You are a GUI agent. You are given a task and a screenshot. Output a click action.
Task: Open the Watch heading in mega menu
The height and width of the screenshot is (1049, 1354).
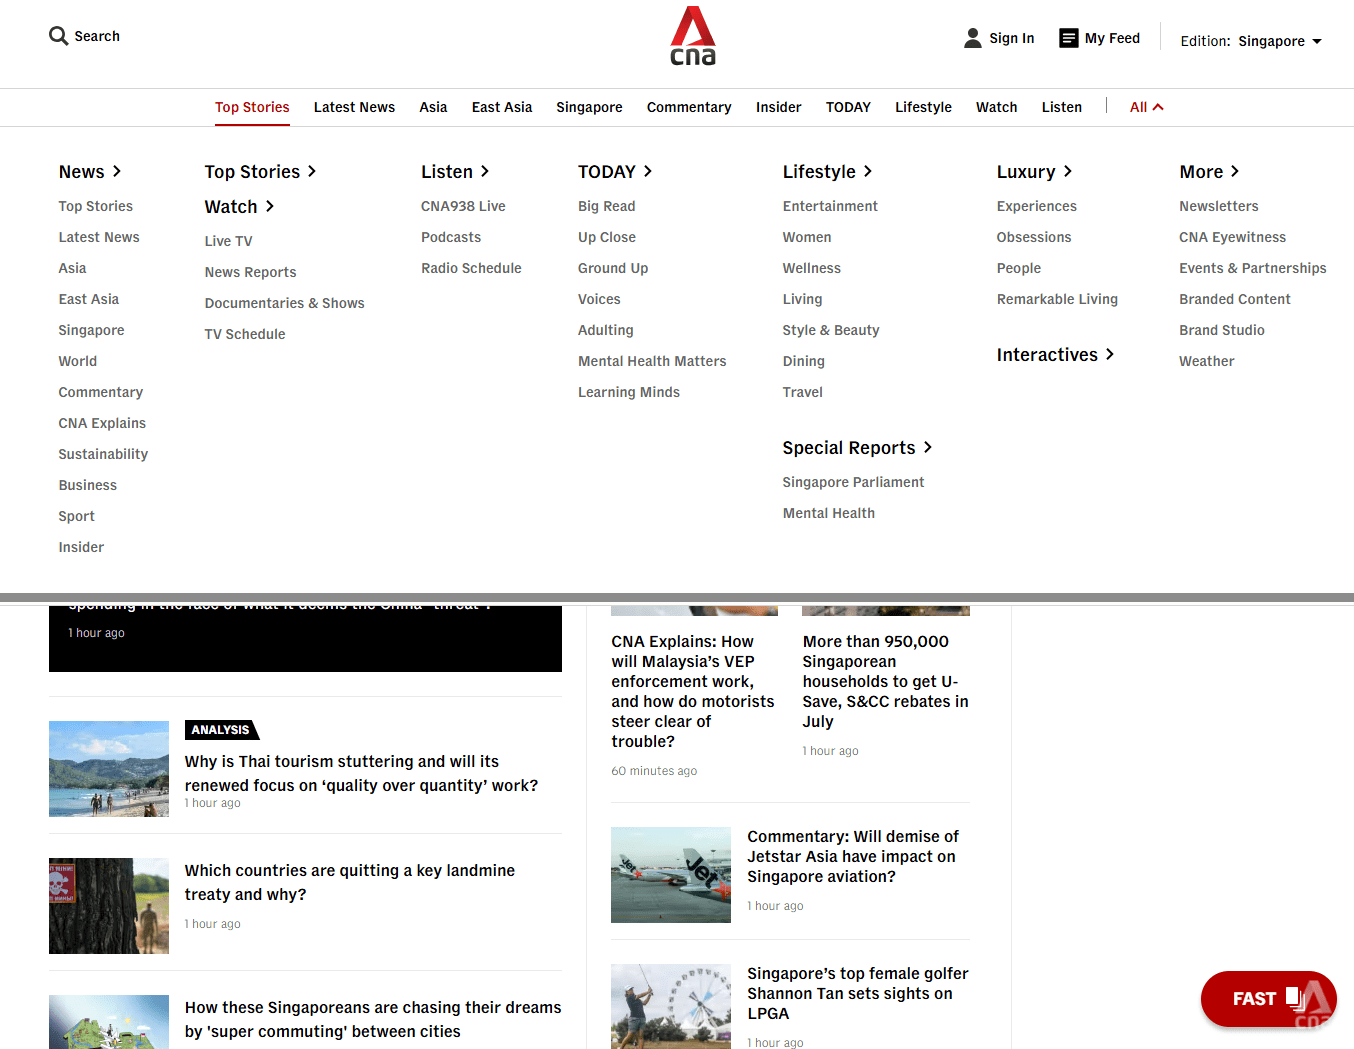tap(239, 207)
